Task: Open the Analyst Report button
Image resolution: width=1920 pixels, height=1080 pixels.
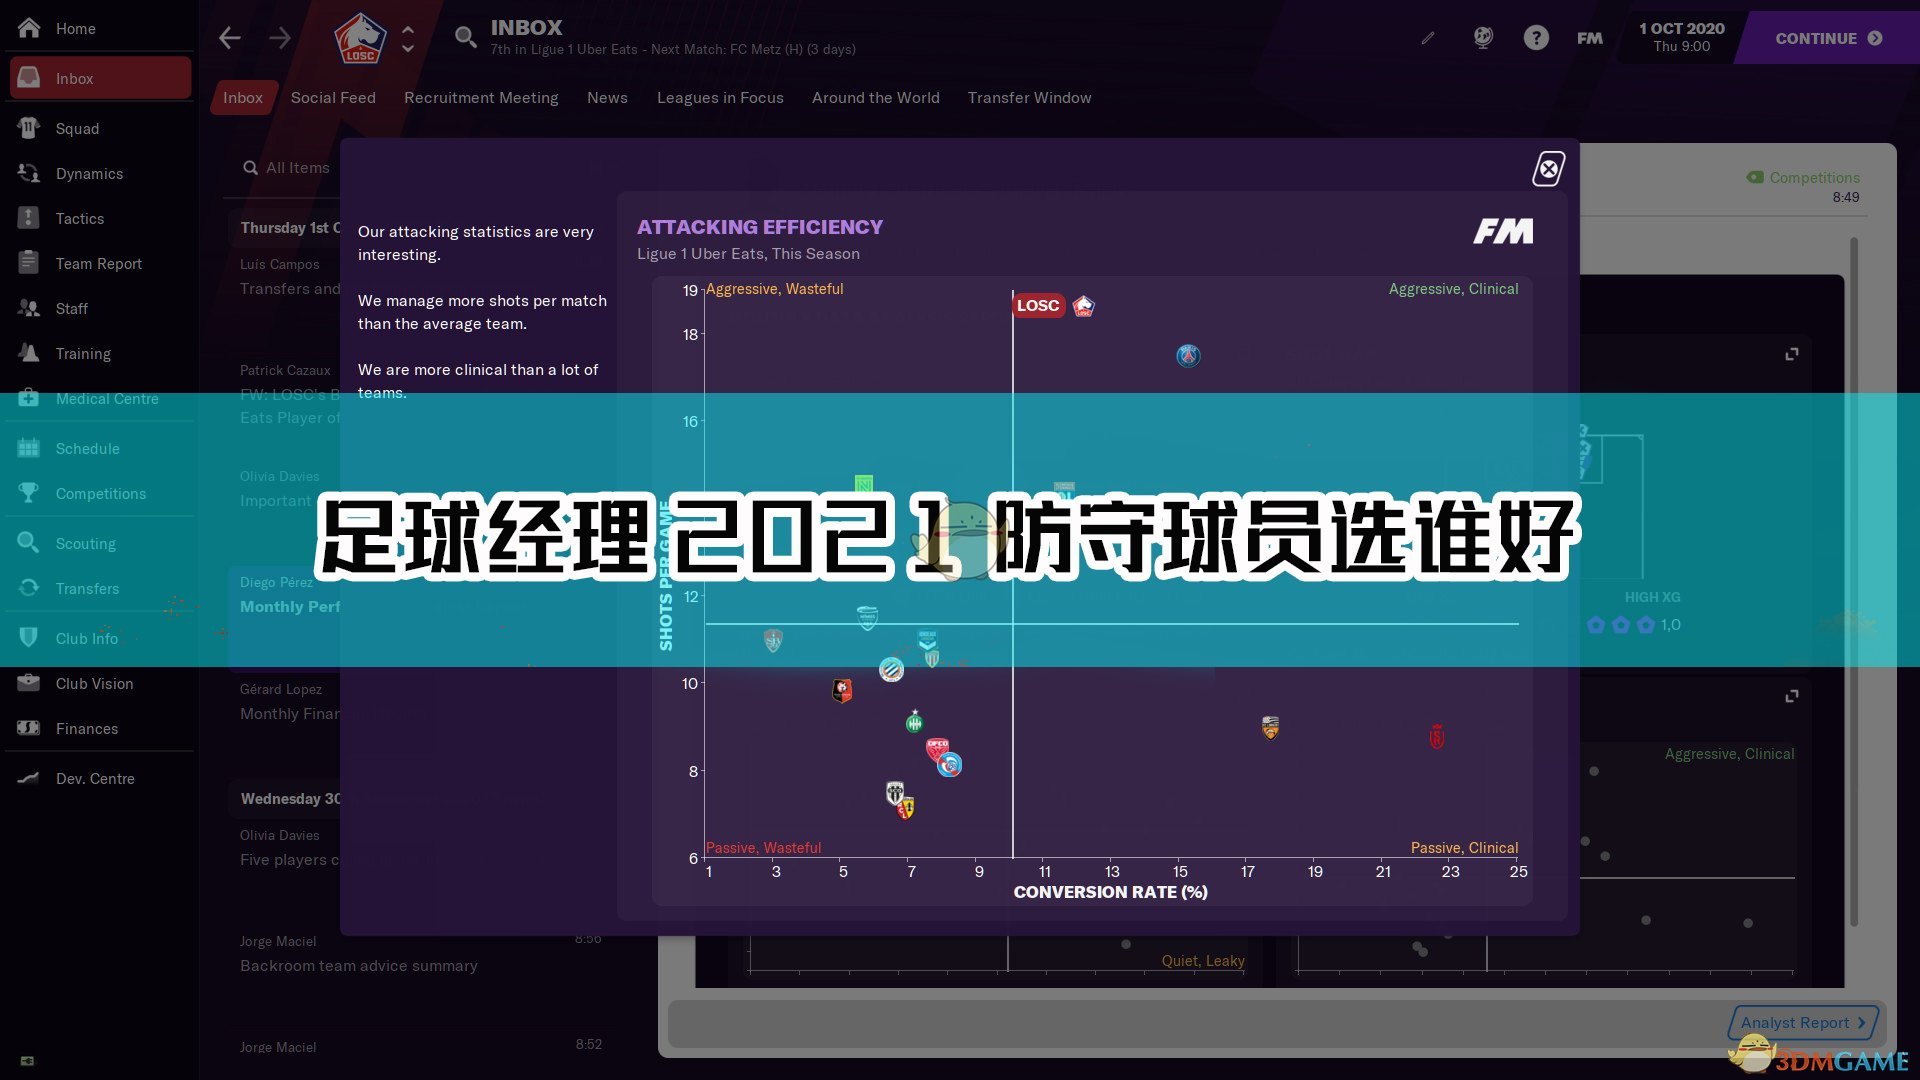Action: 1803,1022
